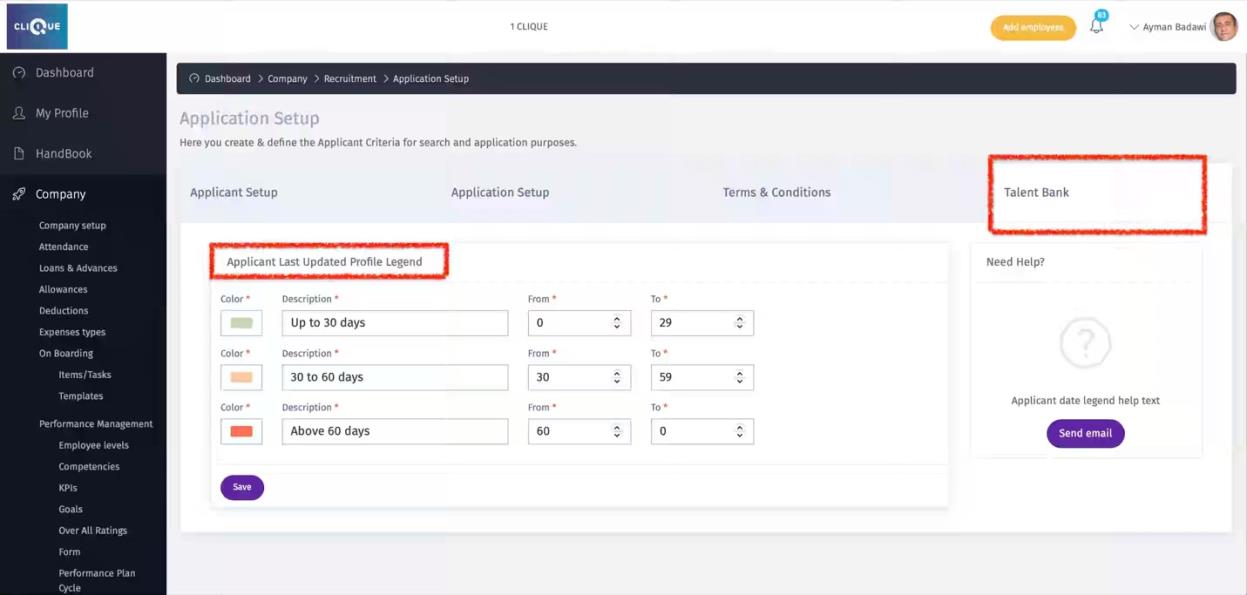Pick the green color swatch
Screen dimensions: 1247x595
(x=241, y=323)
